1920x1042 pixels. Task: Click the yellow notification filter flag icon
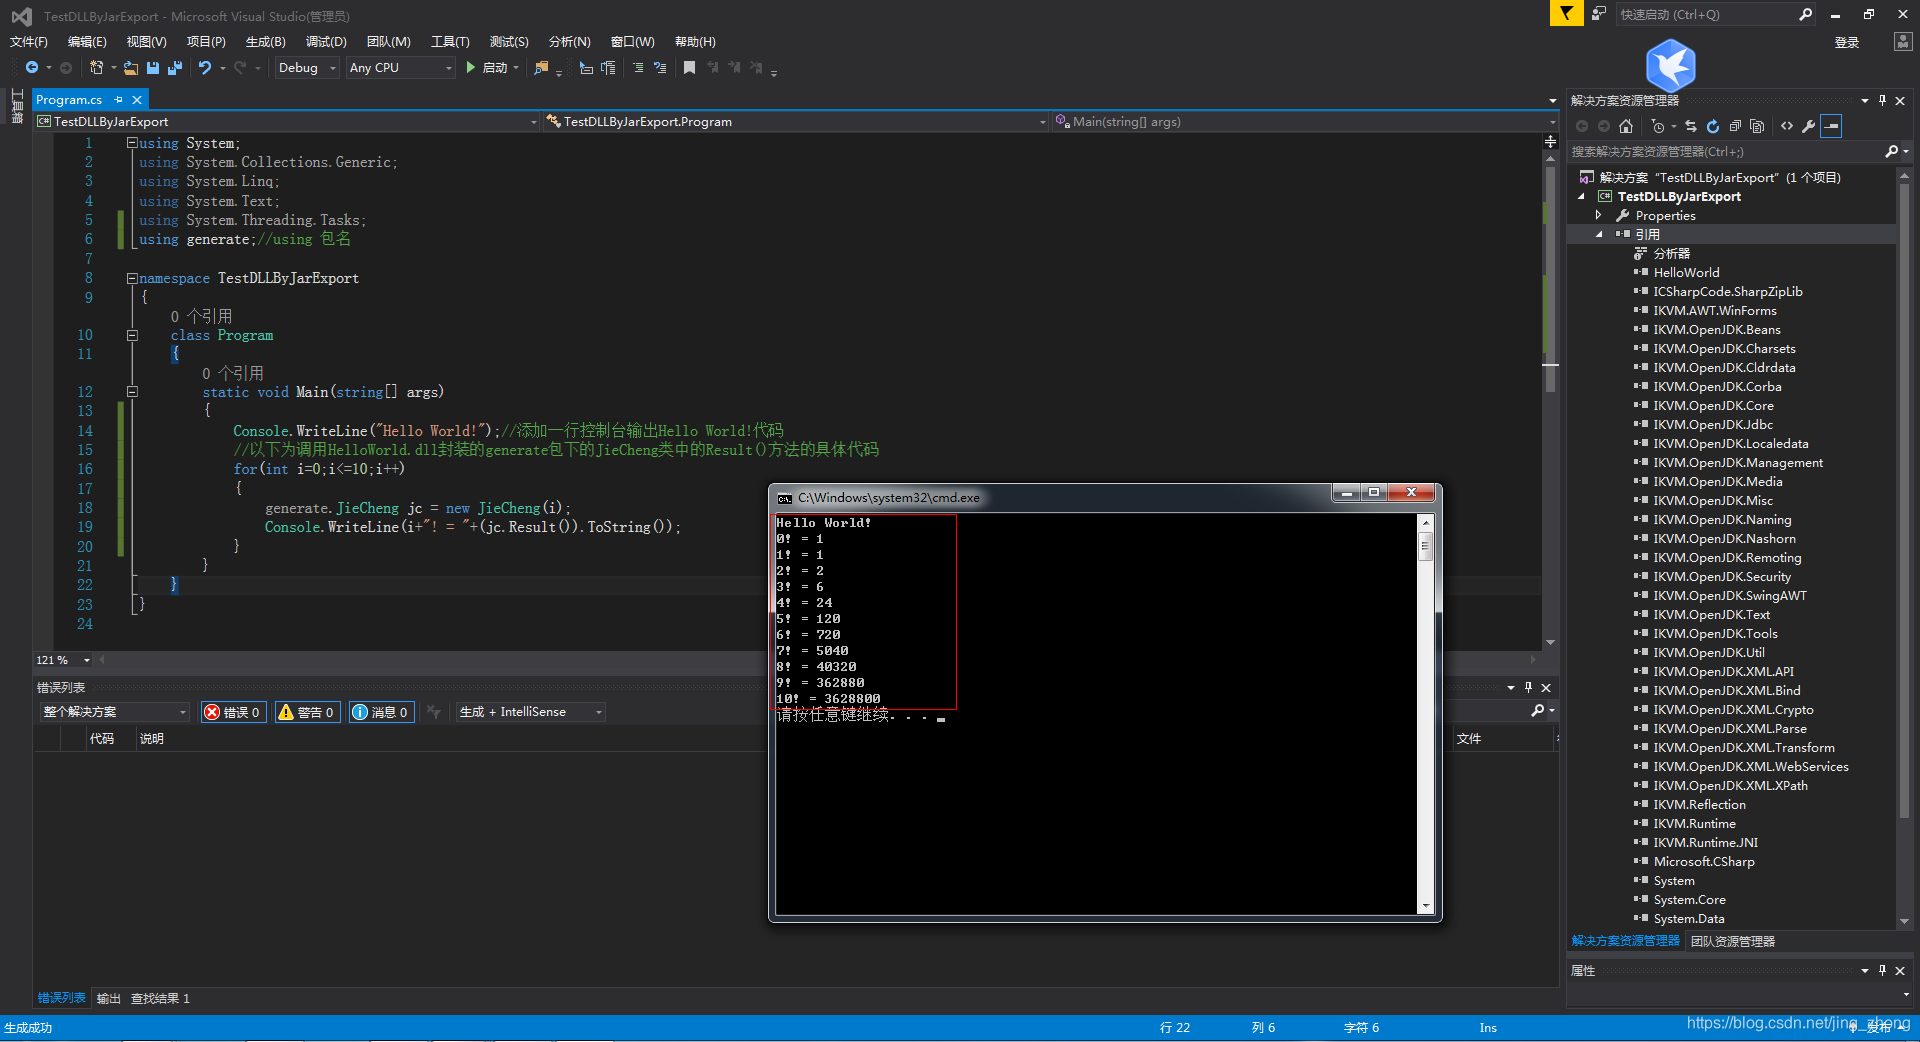(x=1566, y=14)
